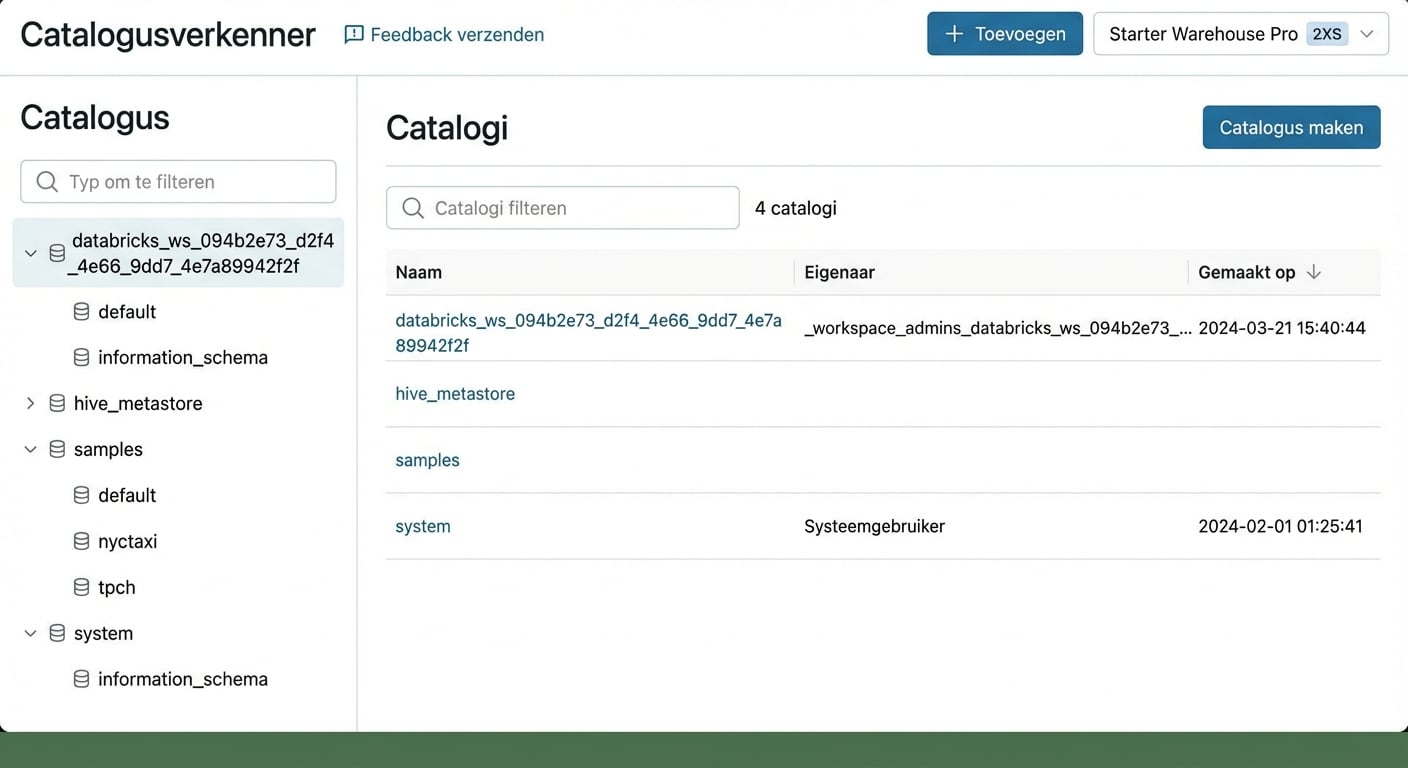This screenshot has width=1408, height=768.
Task: Click the schema icon next to tpch
Action: (x=80, y=587)
